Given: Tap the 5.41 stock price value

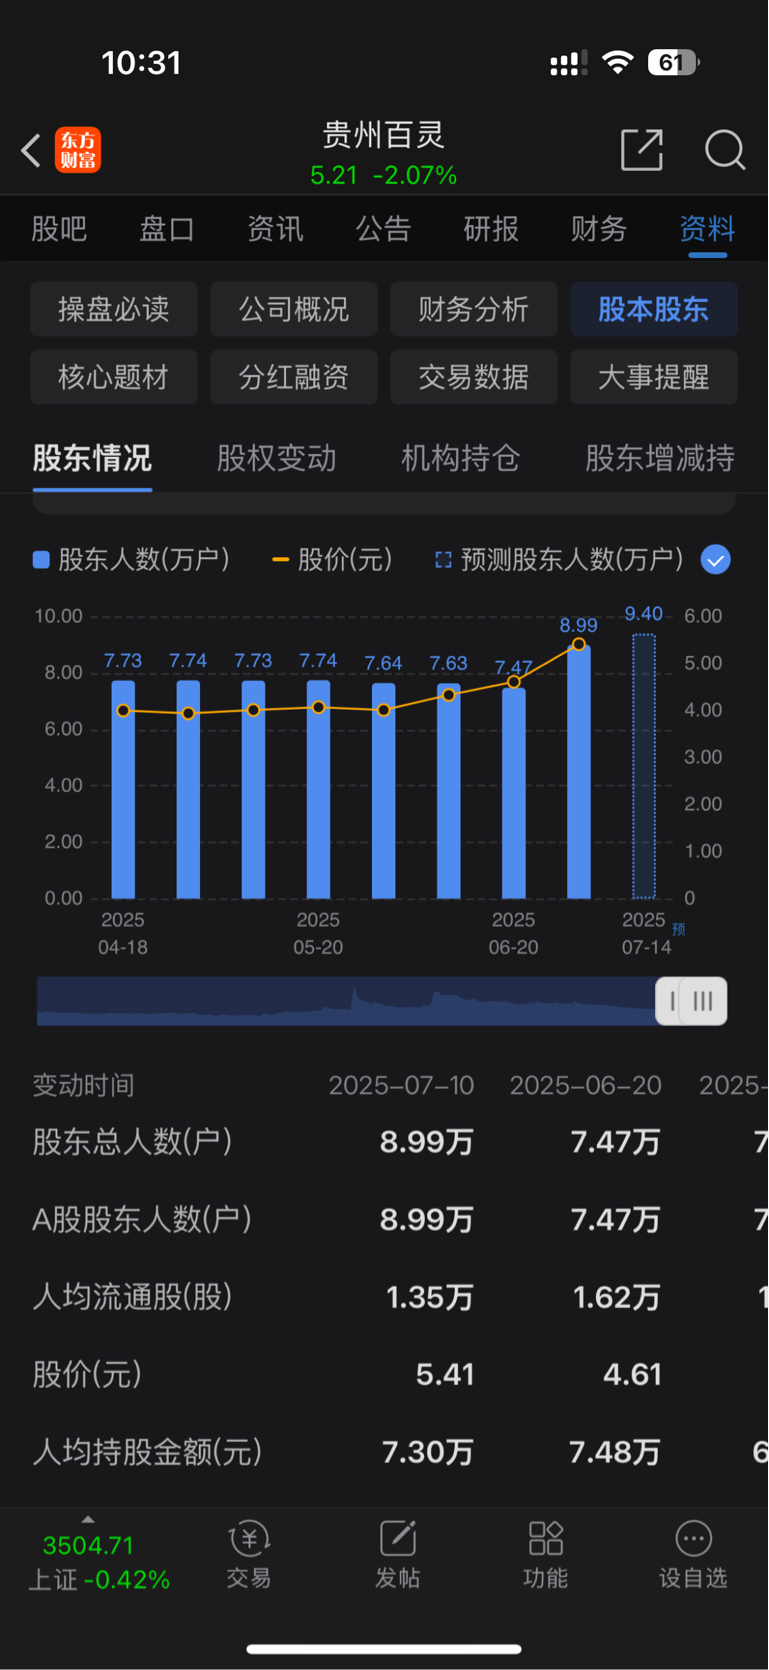Looking at the screenshot, I should pos(445,1374).
